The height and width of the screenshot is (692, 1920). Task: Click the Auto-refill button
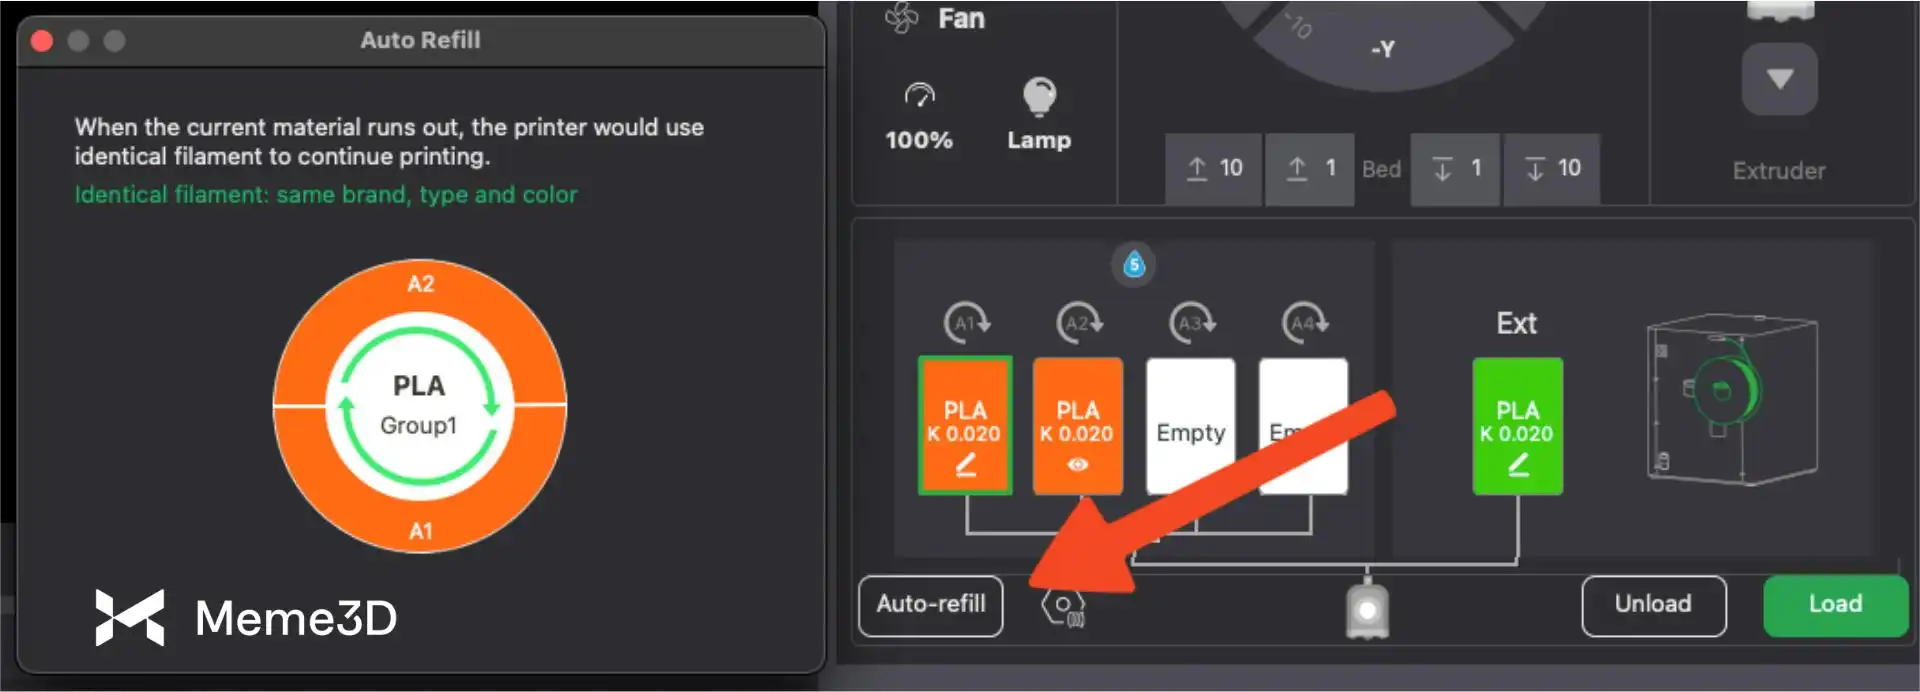931,605
